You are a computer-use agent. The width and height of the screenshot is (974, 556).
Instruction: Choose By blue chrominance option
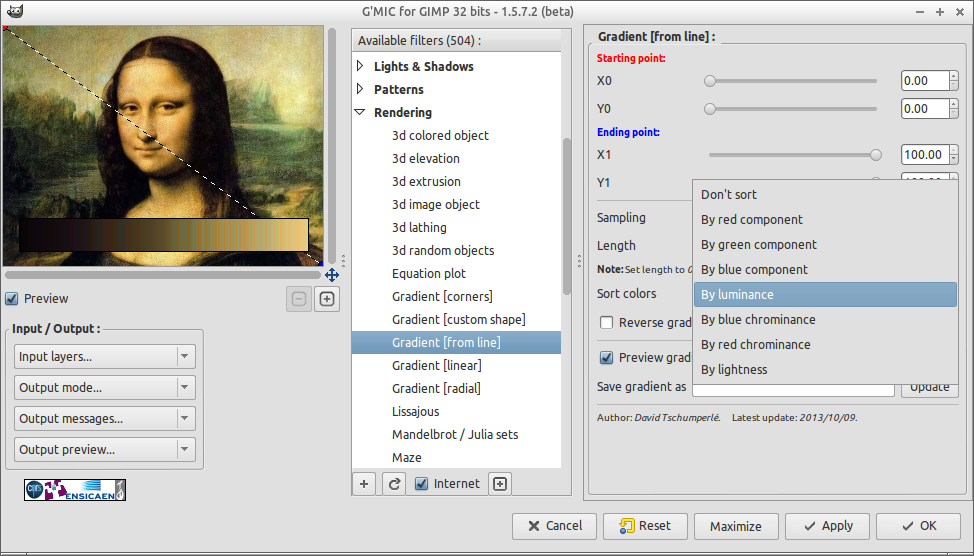(x=826, y=319)
